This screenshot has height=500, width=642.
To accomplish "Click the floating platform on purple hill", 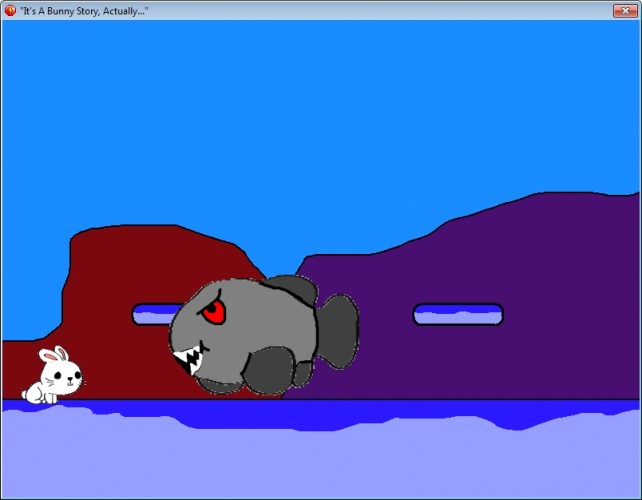I will [x=458, y=314].
